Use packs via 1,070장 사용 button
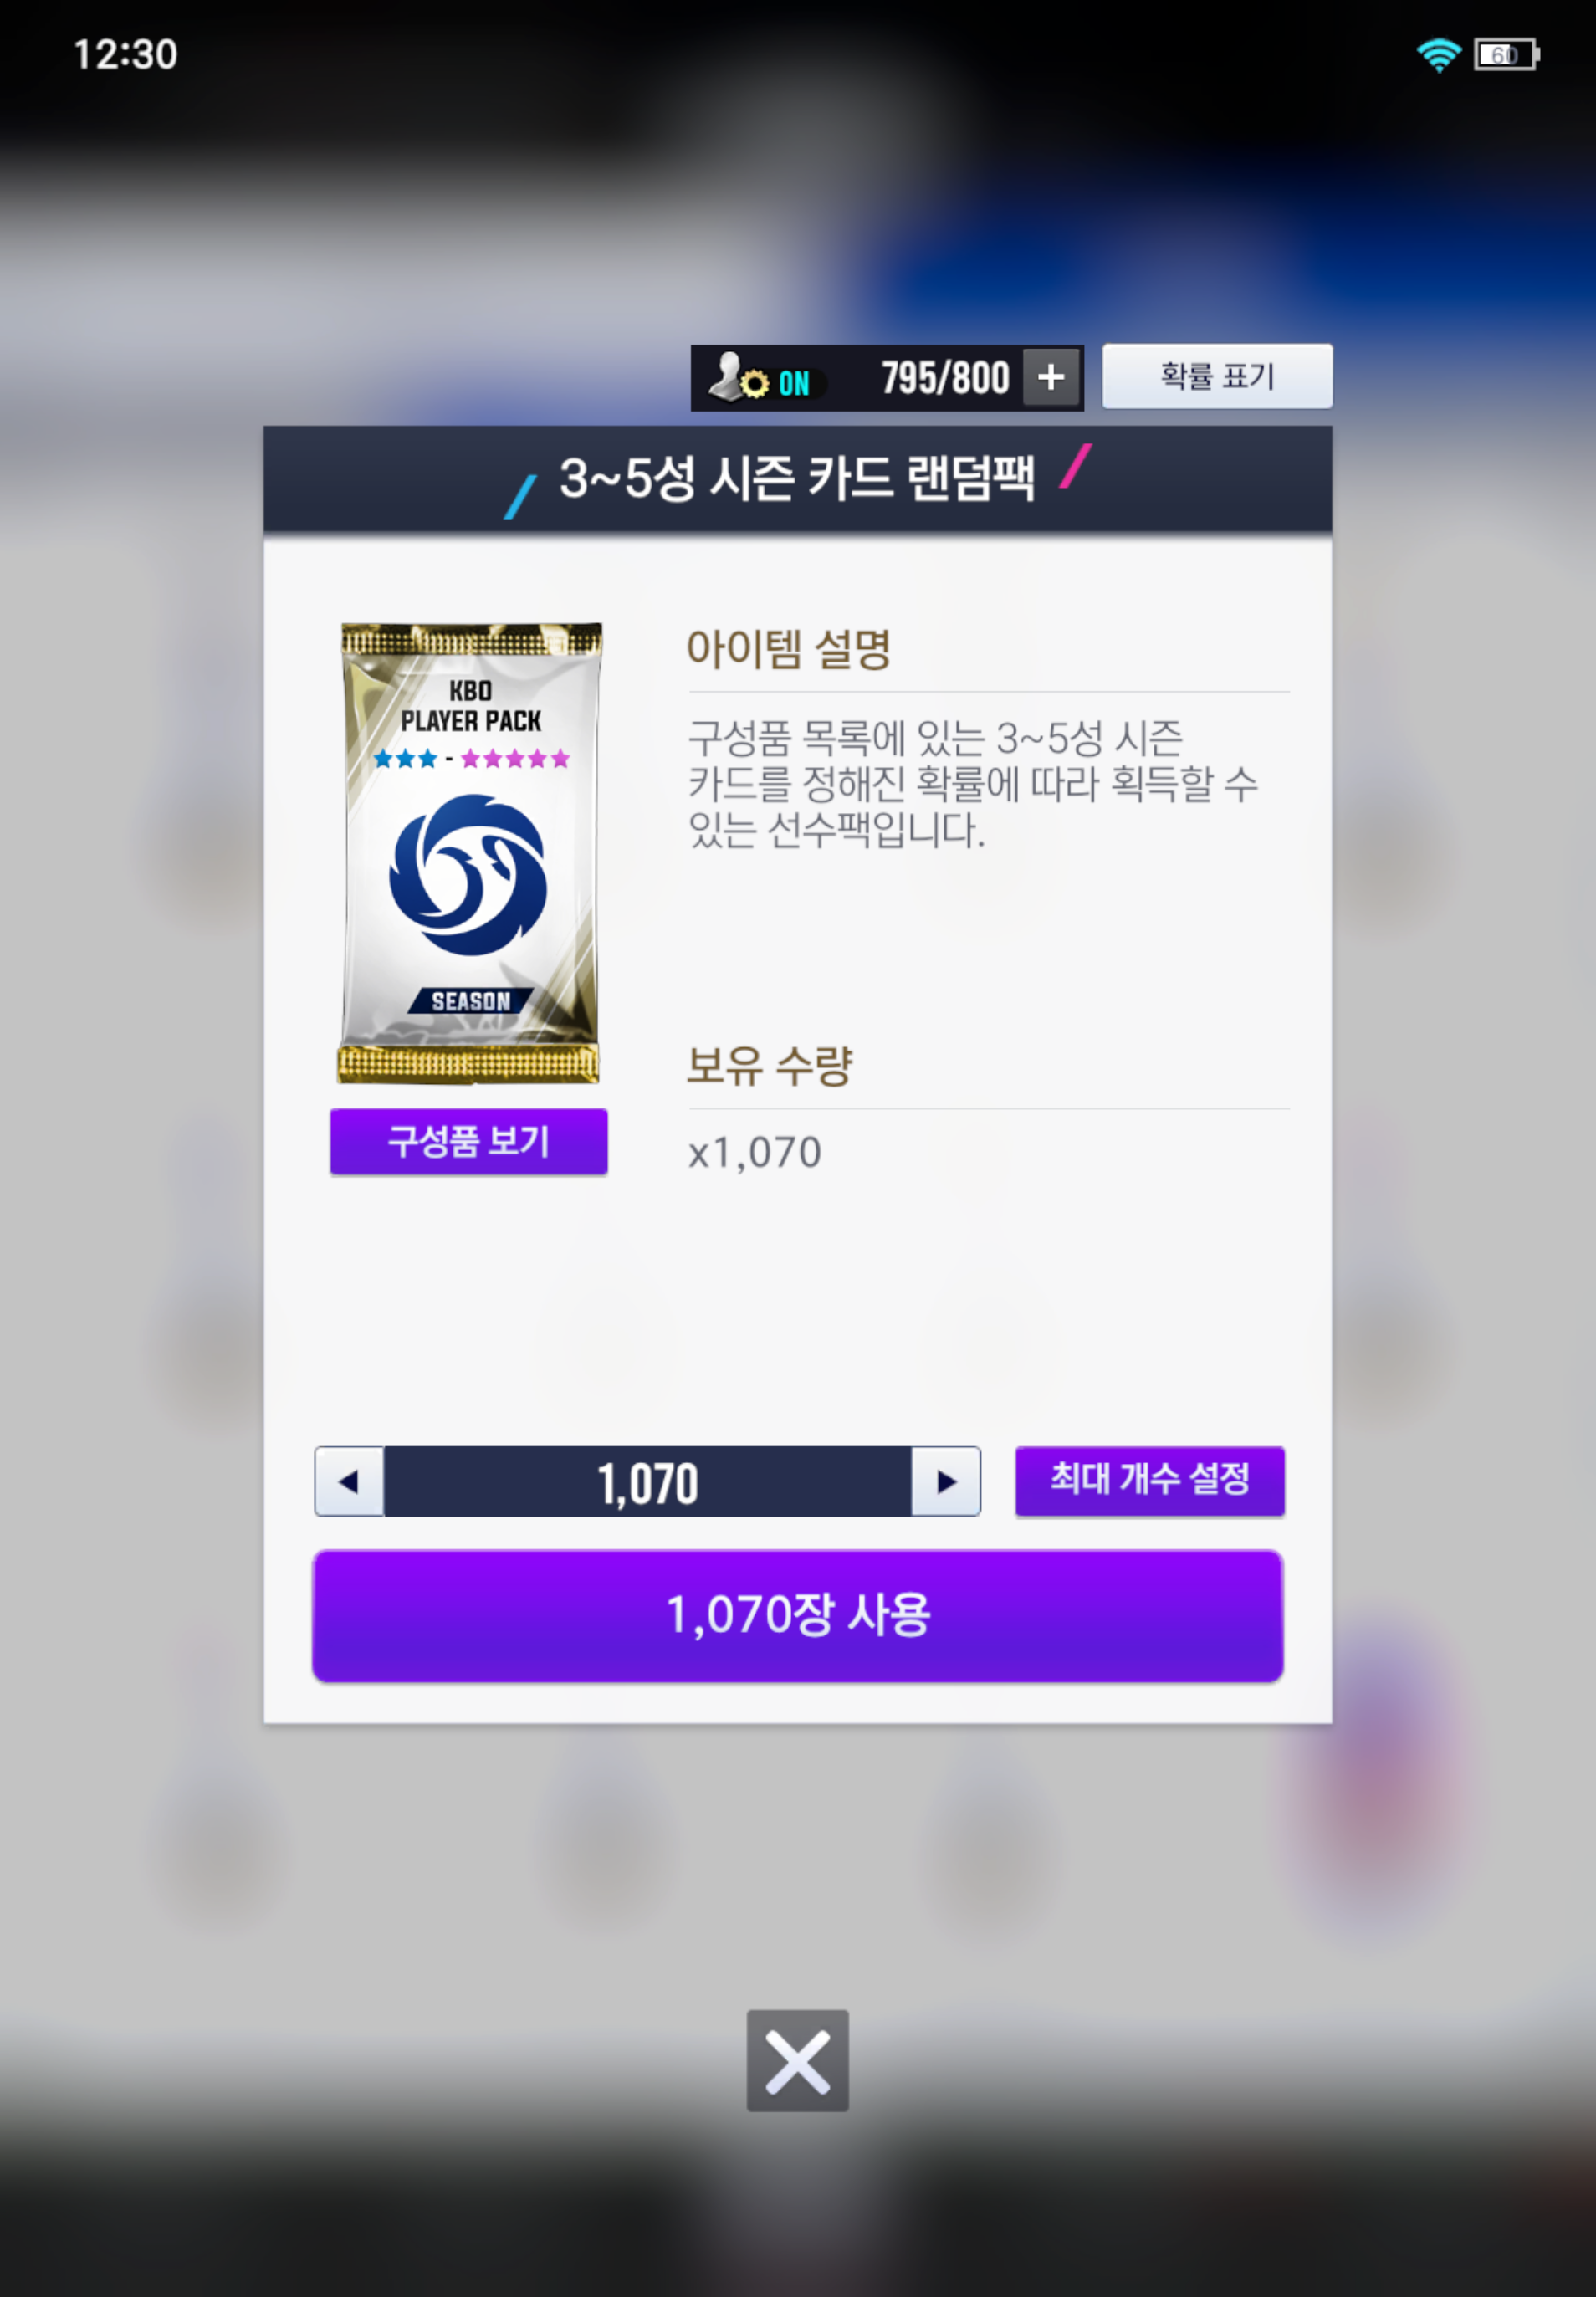 click(x=797, y=1615)
